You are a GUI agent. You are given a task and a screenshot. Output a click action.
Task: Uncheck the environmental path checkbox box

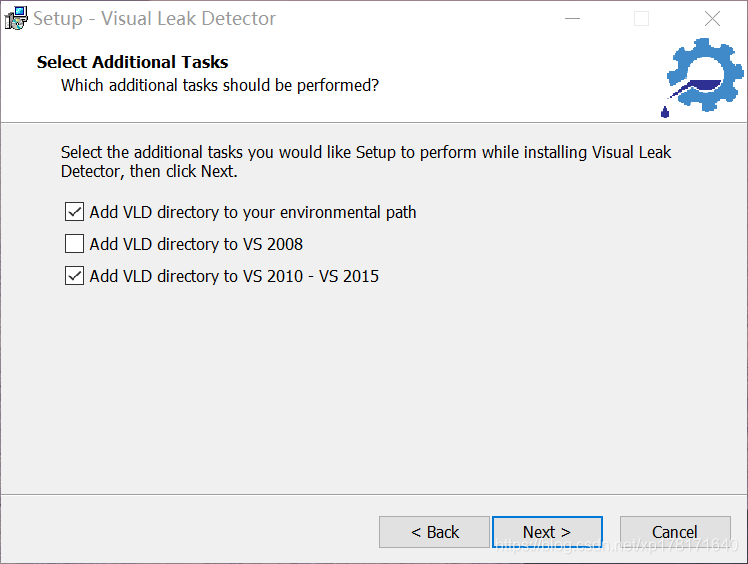click(74, 212)
